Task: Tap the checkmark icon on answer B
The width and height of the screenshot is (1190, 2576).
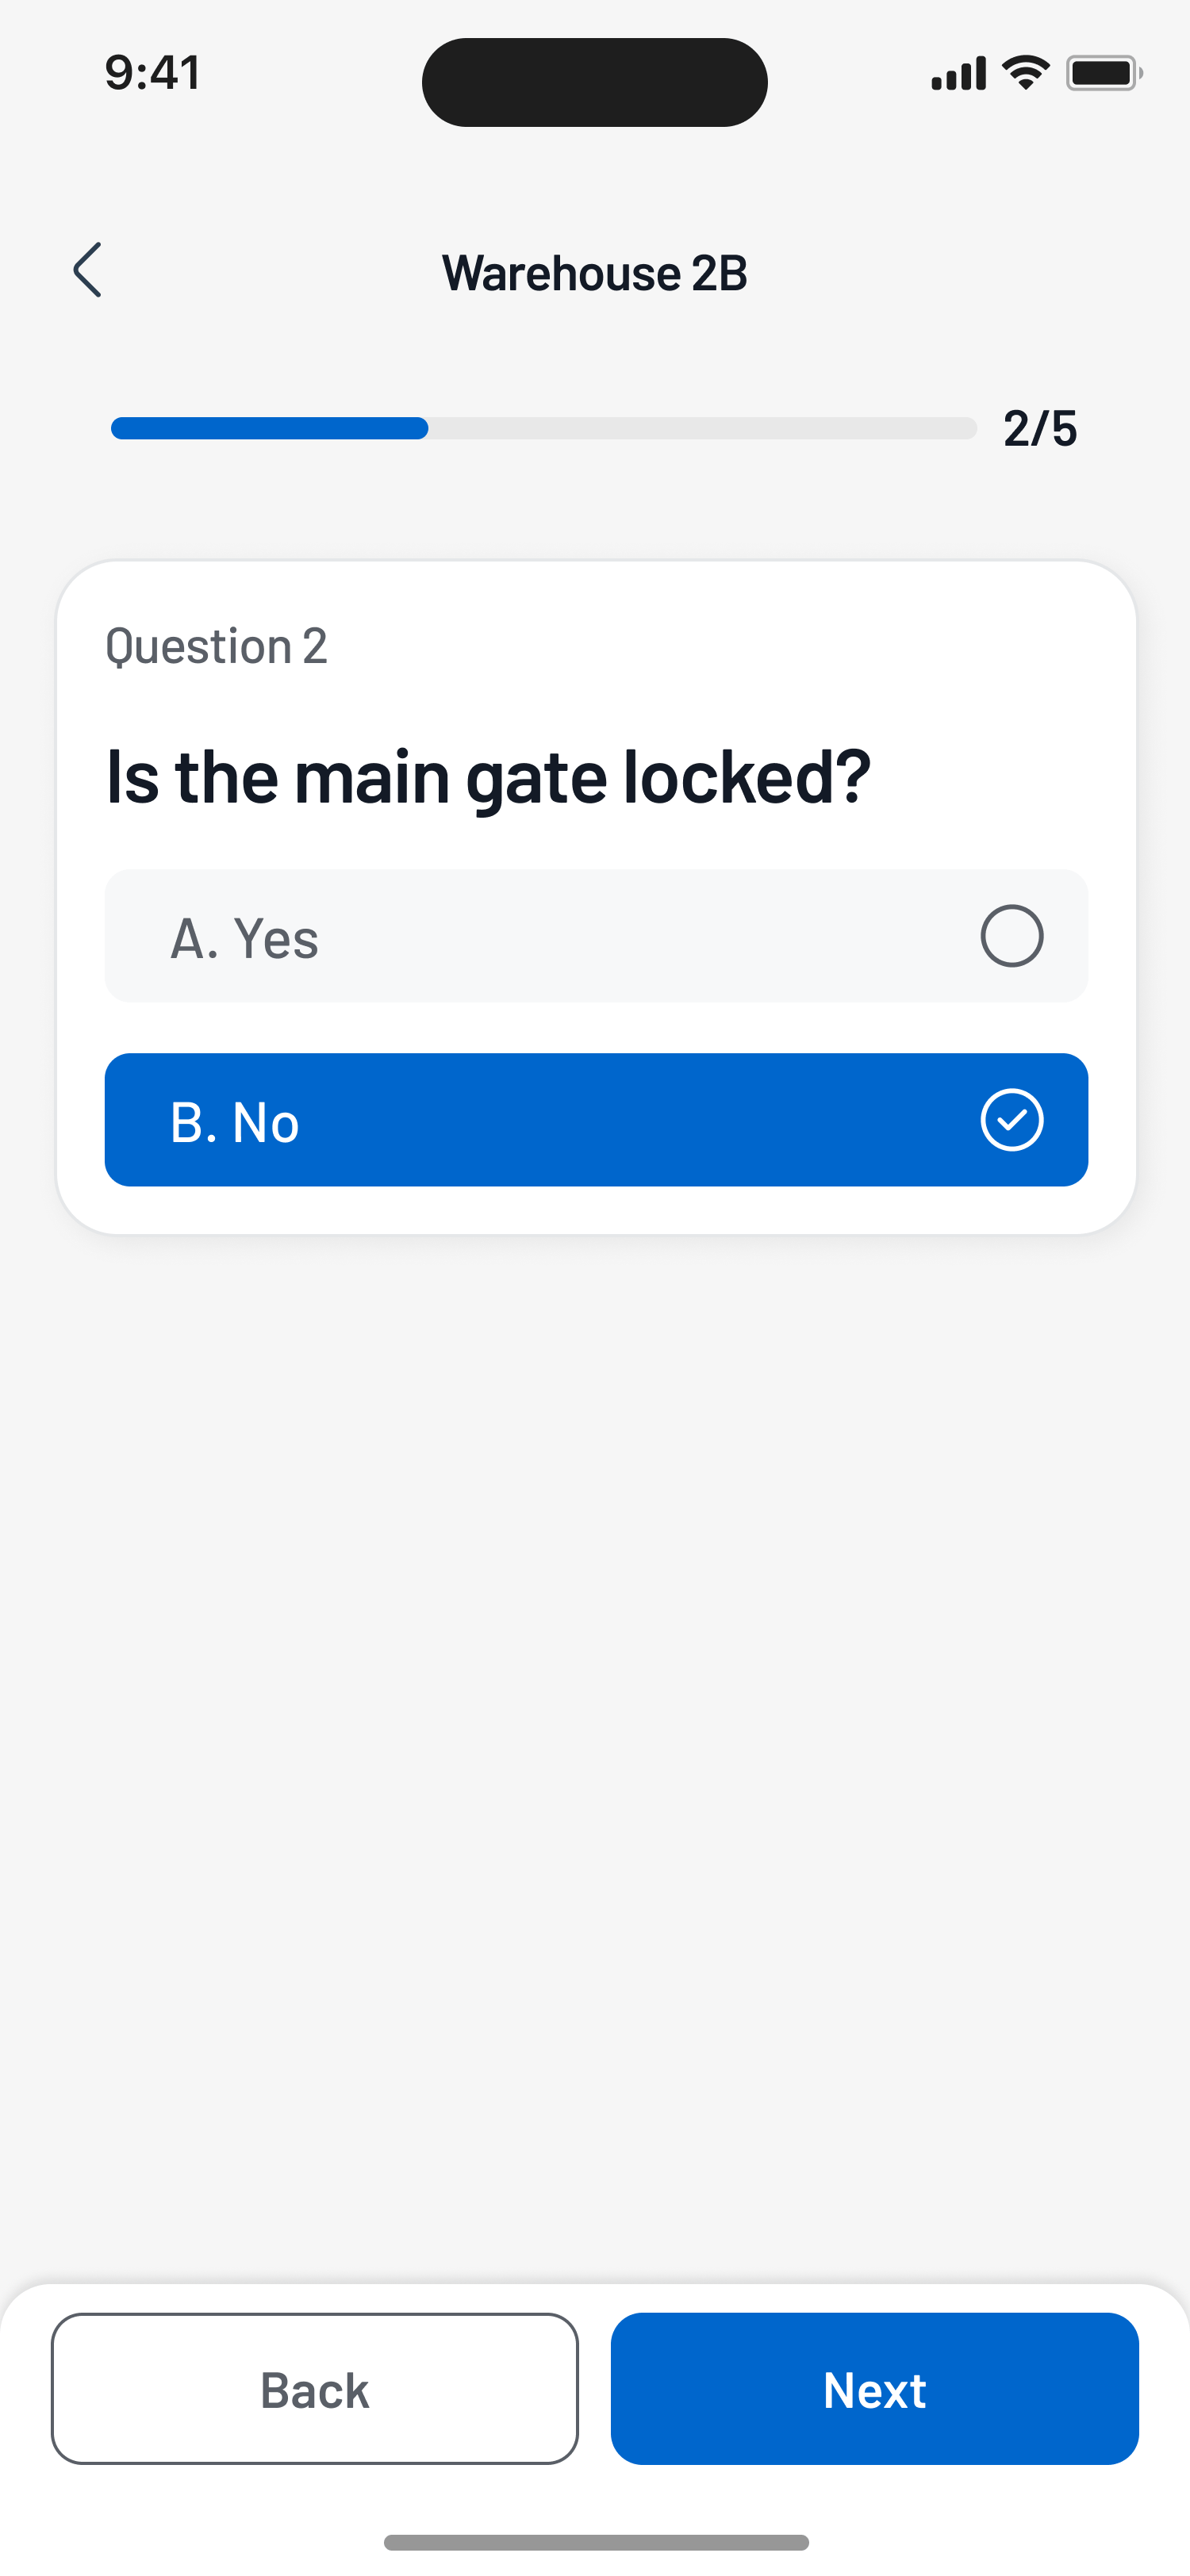Action: 1013,1121
